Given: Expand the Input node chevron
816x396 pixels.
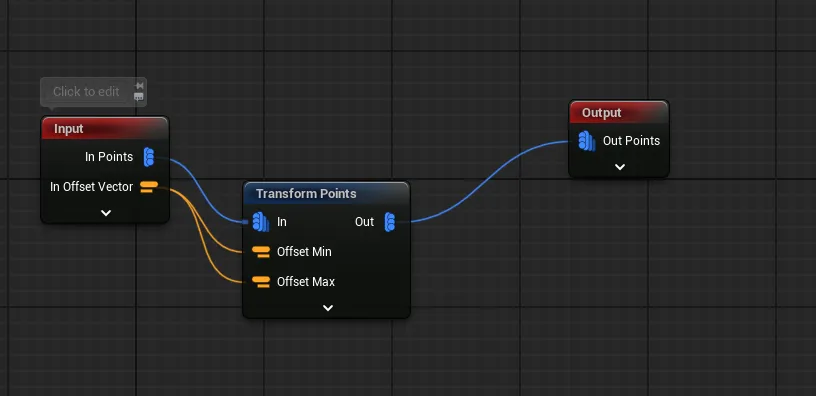Looking at the screenshot, I should point(106,213).
